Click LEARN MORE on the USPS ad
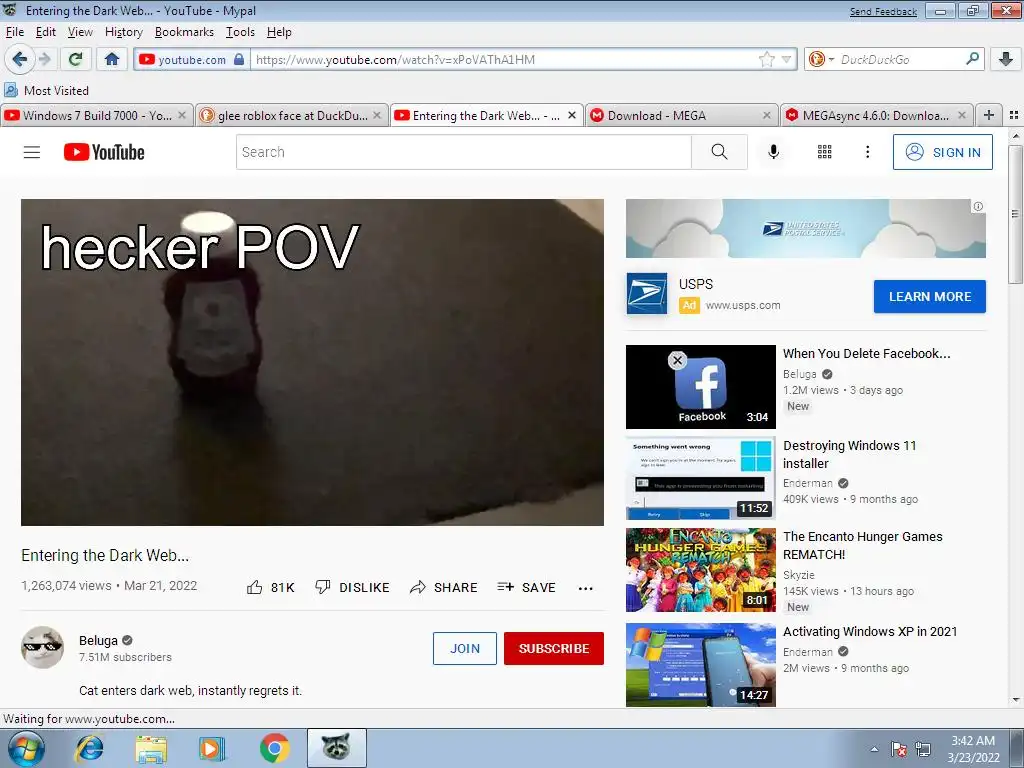Screen dimensions: 1024x768 click(x=929, y=296)
